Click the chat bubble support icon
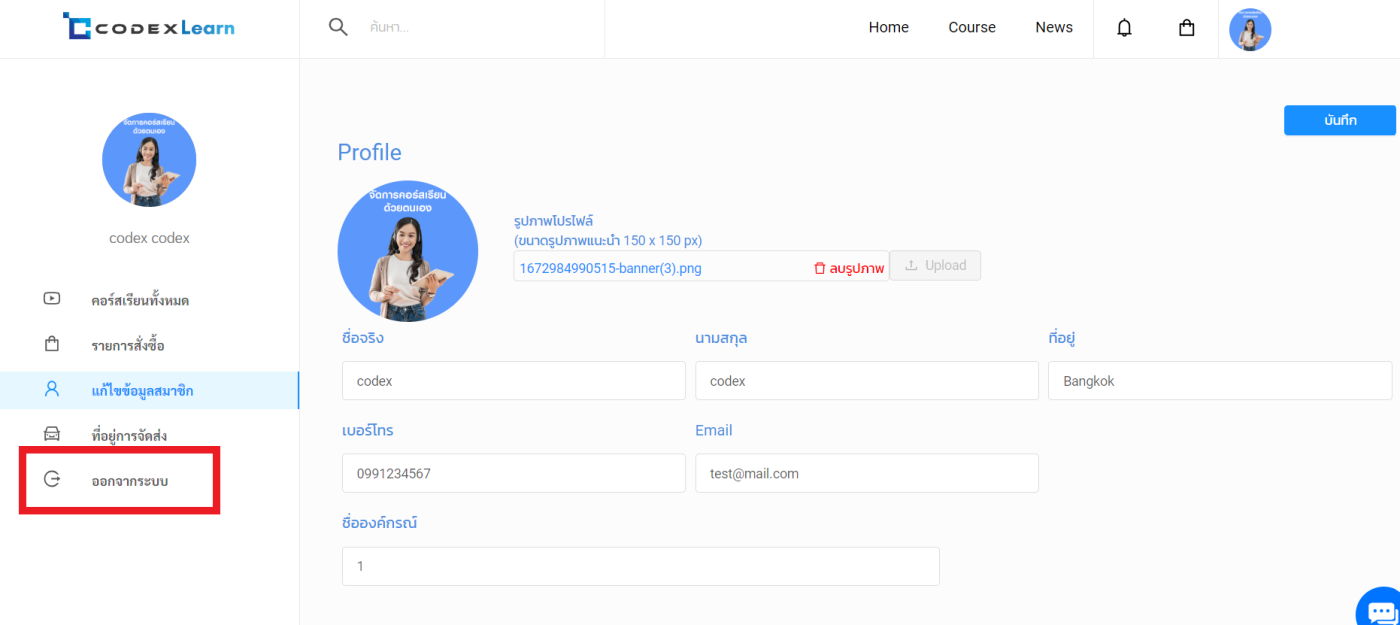1400x625 pixels. [x=1381, y=609]
